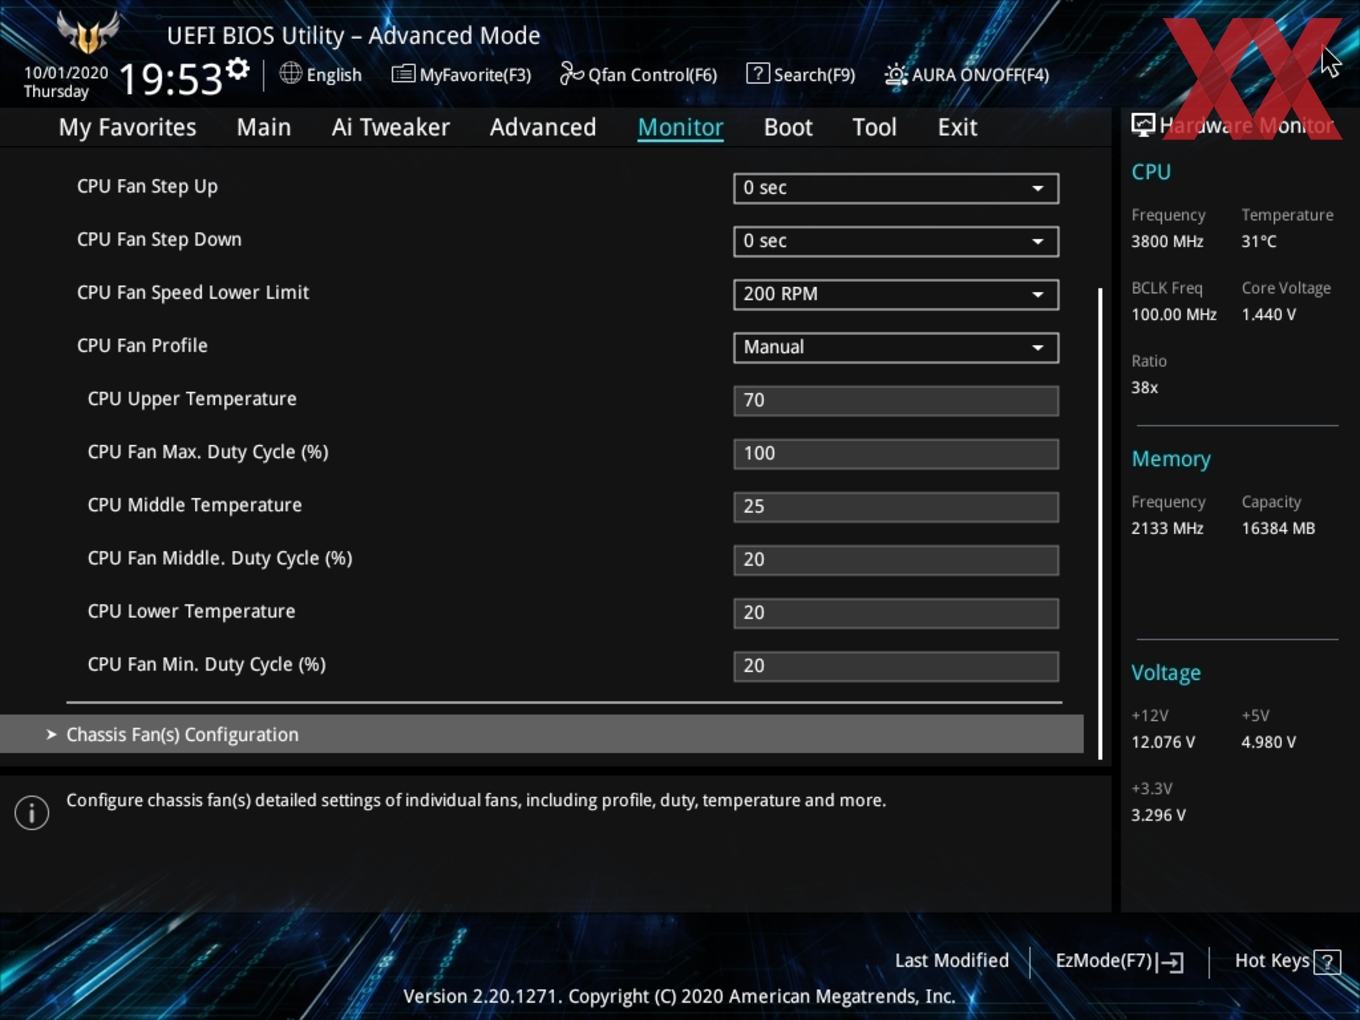The height and width of the screenshot is (1020, 1360).
Task: Open Search(F9)
Action: tap(801, 74)
